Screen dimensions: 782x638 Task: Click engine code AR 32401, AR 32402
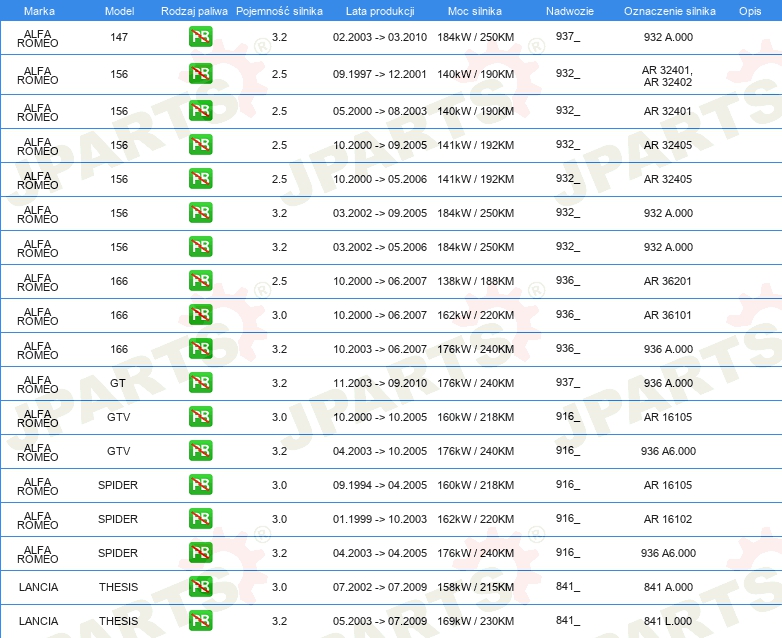pos(667,76)
